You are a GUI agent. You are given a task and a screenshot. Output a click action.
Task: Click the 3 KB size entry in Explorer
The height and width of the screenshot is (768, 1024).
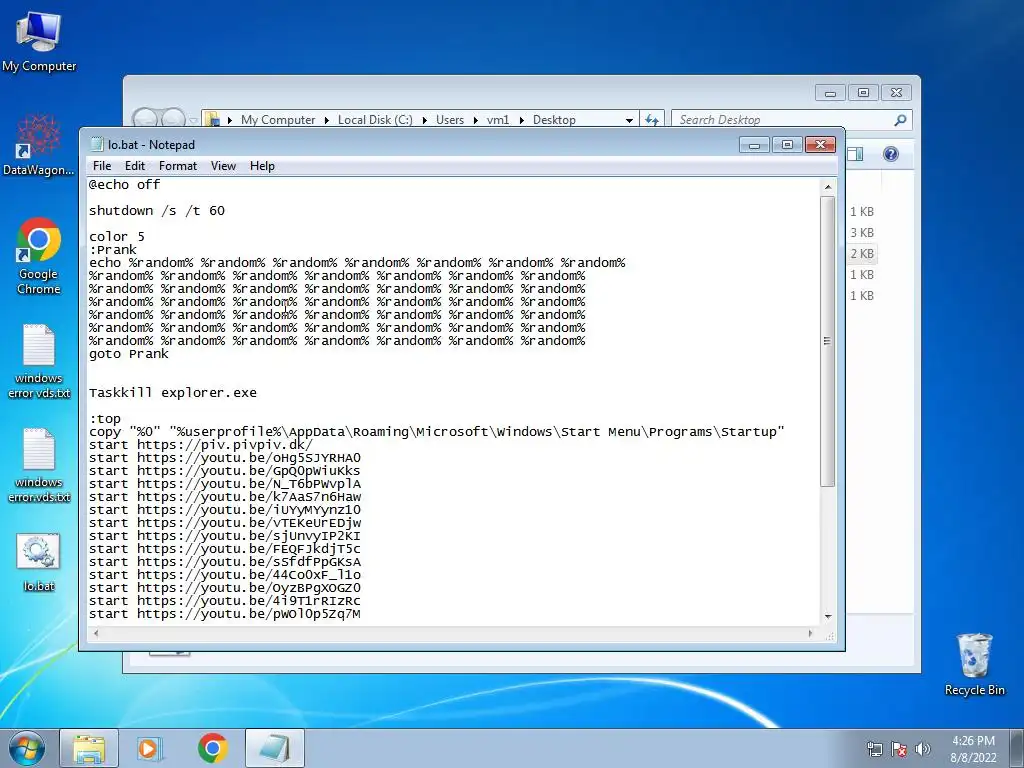(x=861, y=232)
